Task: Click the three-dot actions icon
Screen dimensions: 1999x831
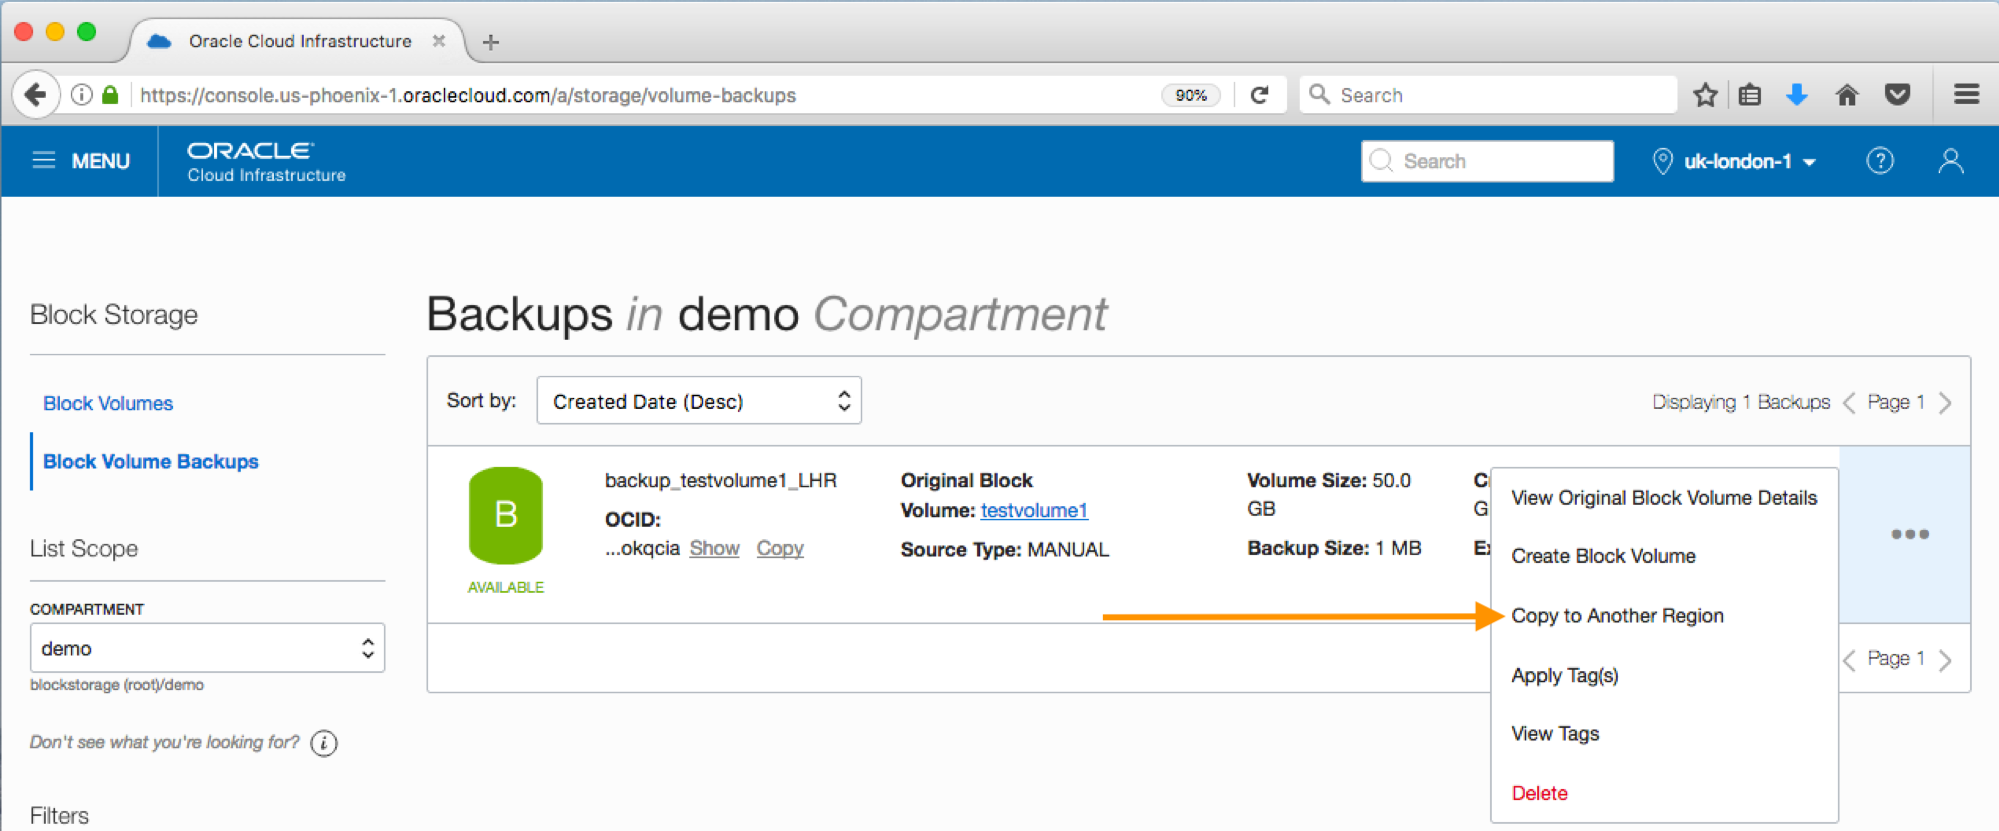Action: click(x=1909, y=534)
